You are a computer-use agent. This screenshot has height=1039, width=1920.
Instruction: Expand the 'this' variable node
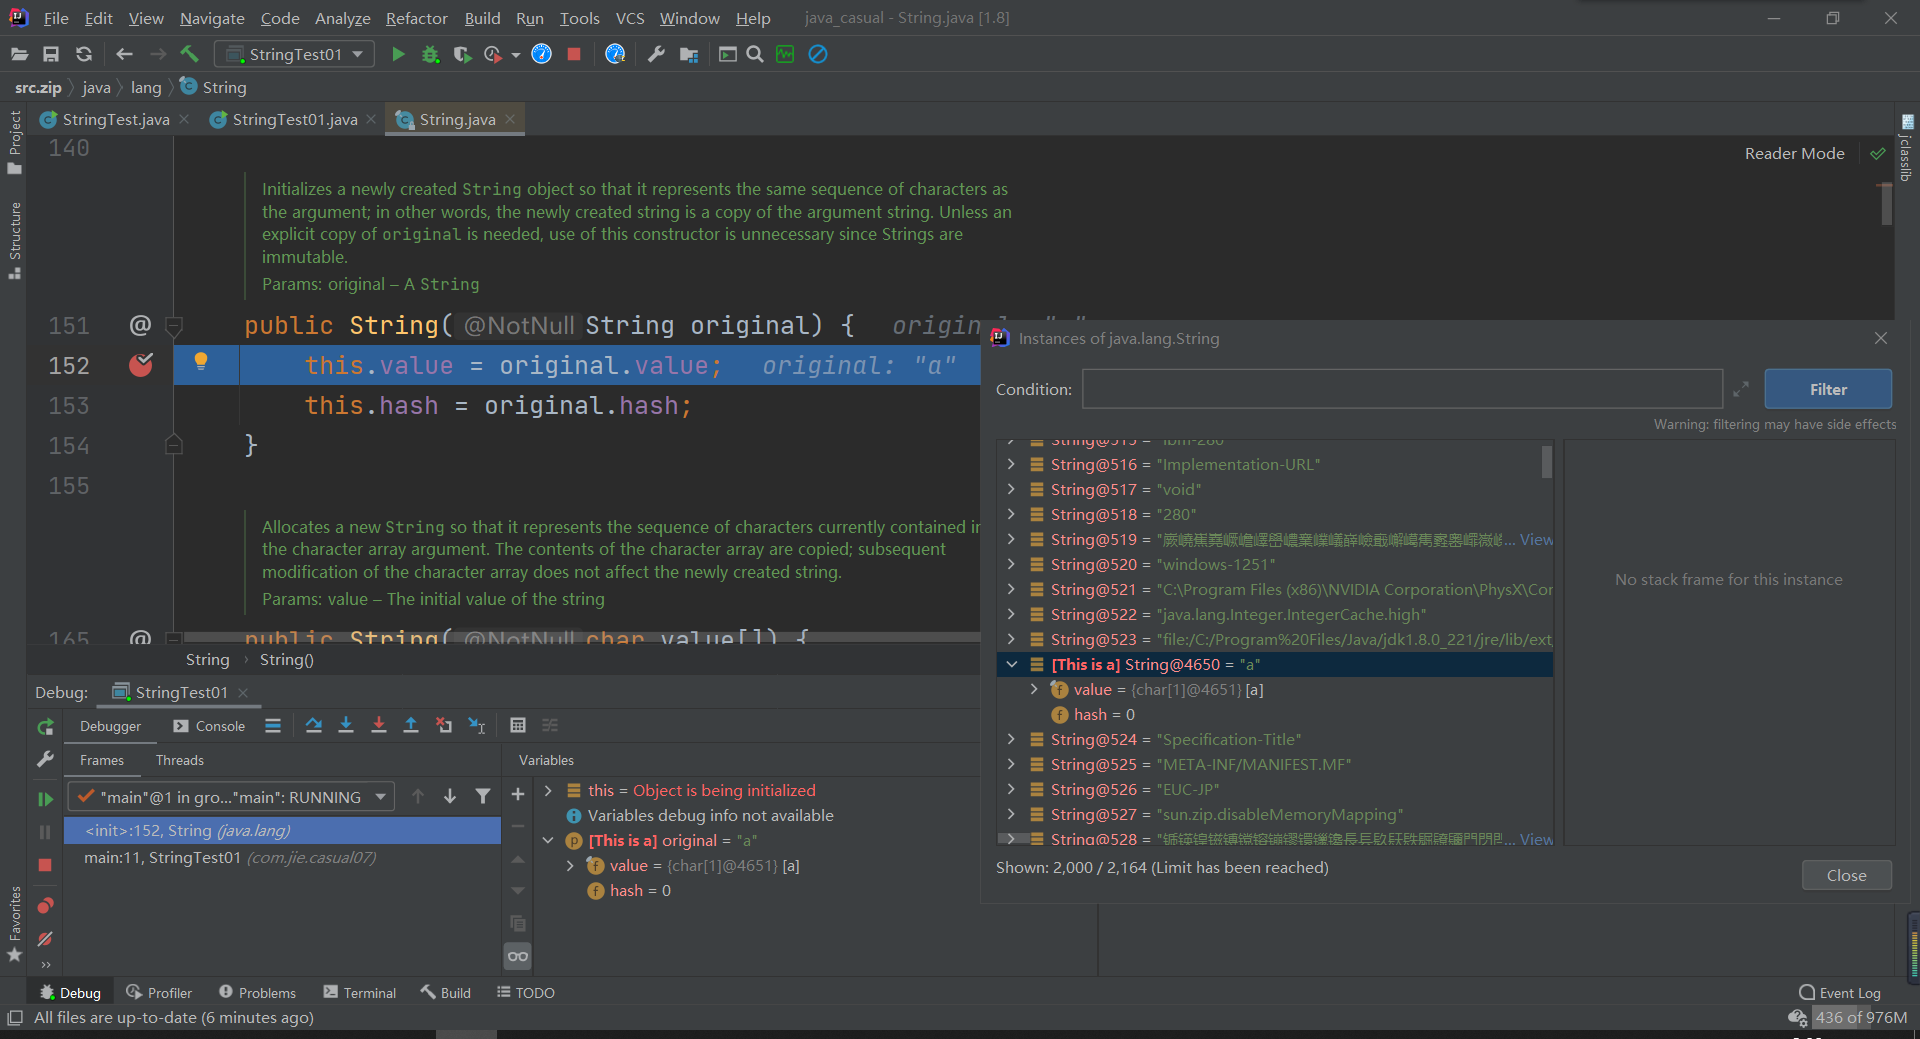pos(548,790)
